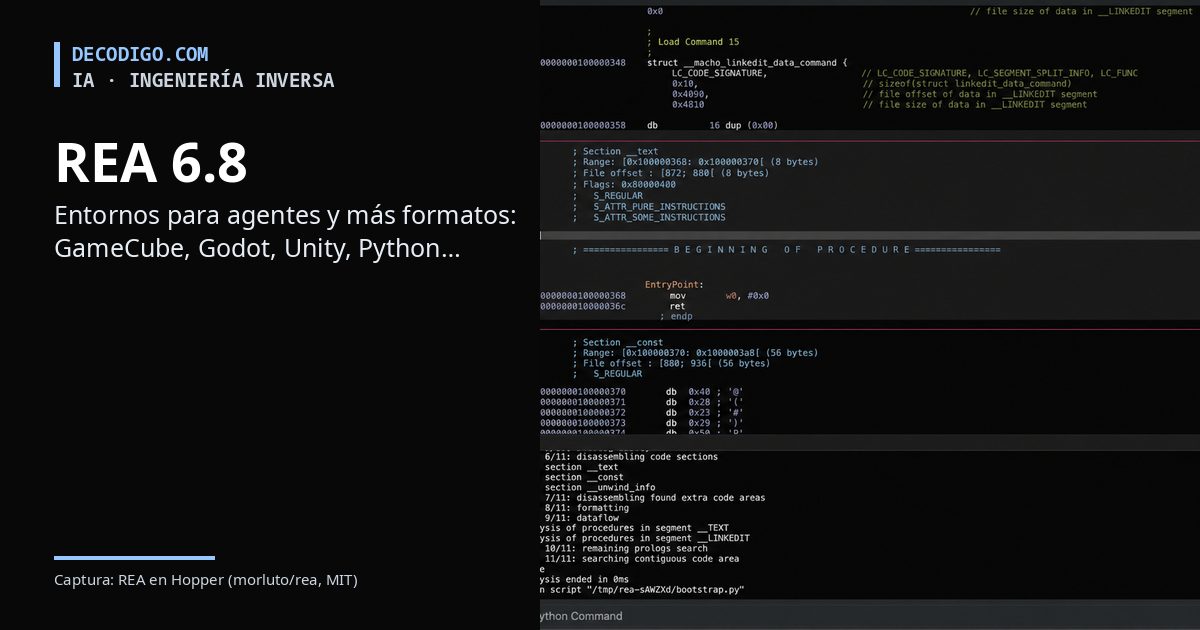Click the 'LC_CODE_SIGNATURE,' struct field
The width and height of the screenshot is (1200, 630).
[719, 73]
